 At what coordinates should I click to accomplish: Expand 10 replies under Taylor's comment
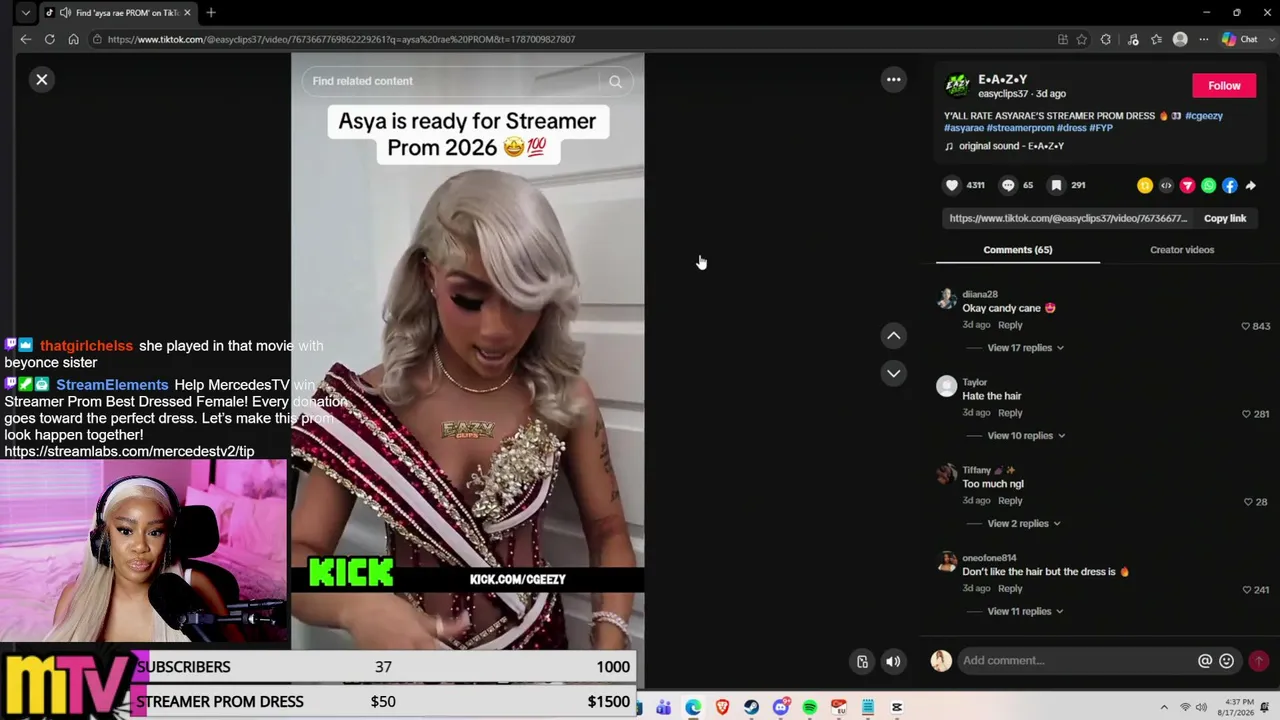[1026, 436]
